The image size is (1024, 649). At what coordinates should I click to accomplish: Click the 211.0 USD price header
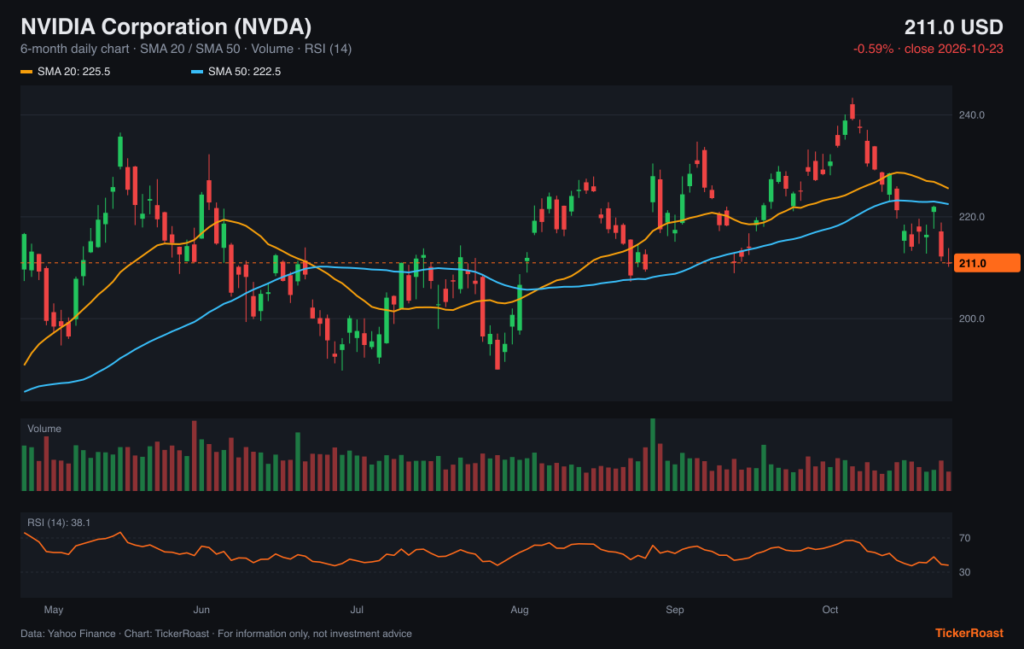[953, 27]
